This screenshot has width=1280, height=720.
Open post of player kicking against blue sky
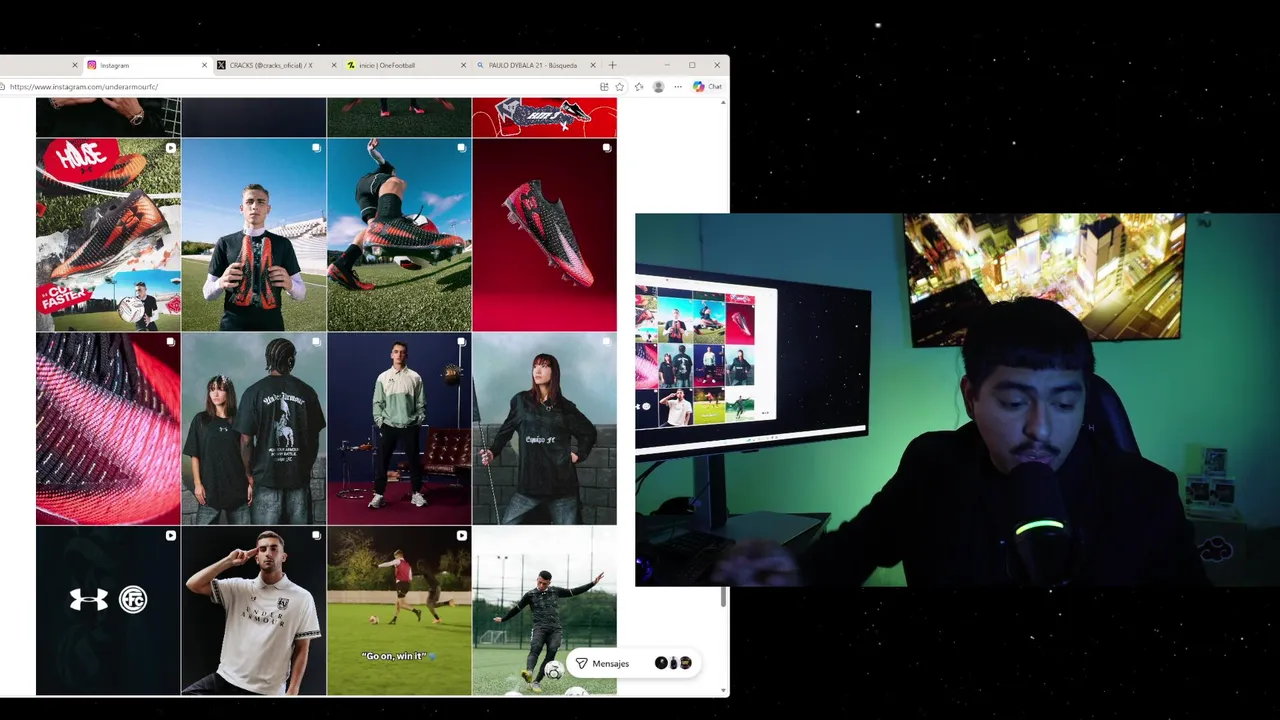point(399,235)
